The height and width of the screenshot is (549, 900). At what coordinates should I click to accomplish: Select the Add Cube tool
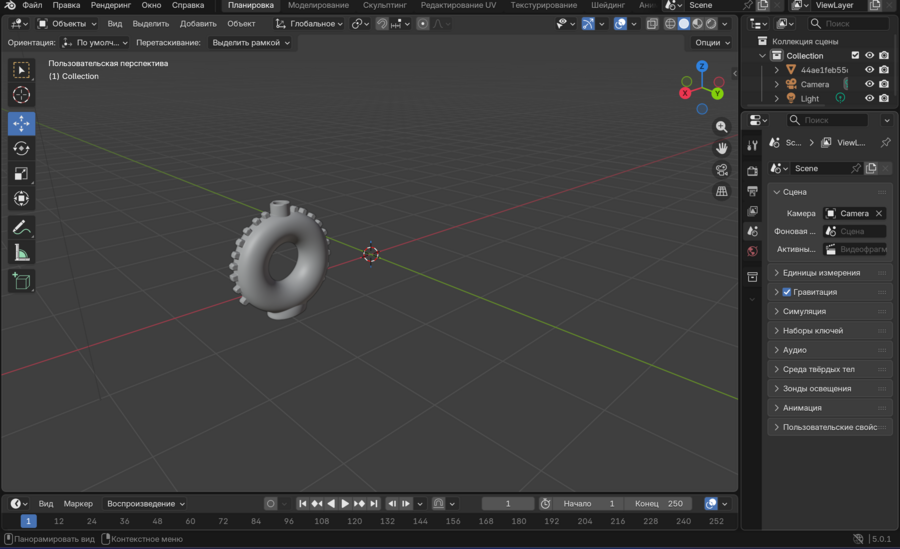click(21, 282)
